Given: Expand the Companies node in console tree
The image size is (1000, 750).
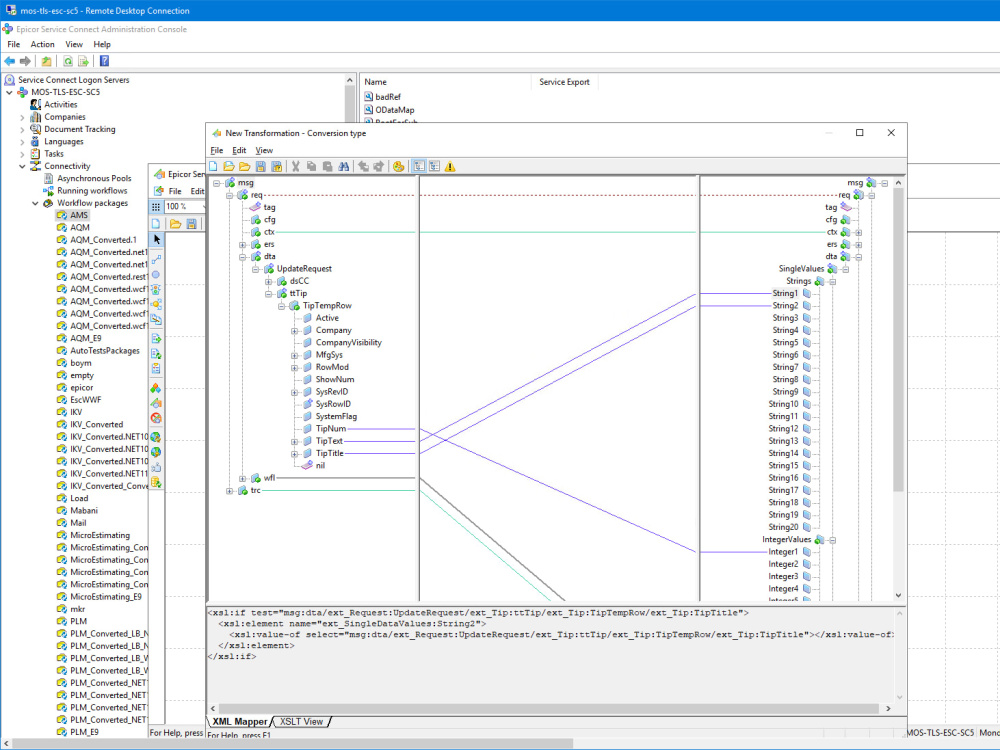Looking at the screenshot, I should pos(22,117).
